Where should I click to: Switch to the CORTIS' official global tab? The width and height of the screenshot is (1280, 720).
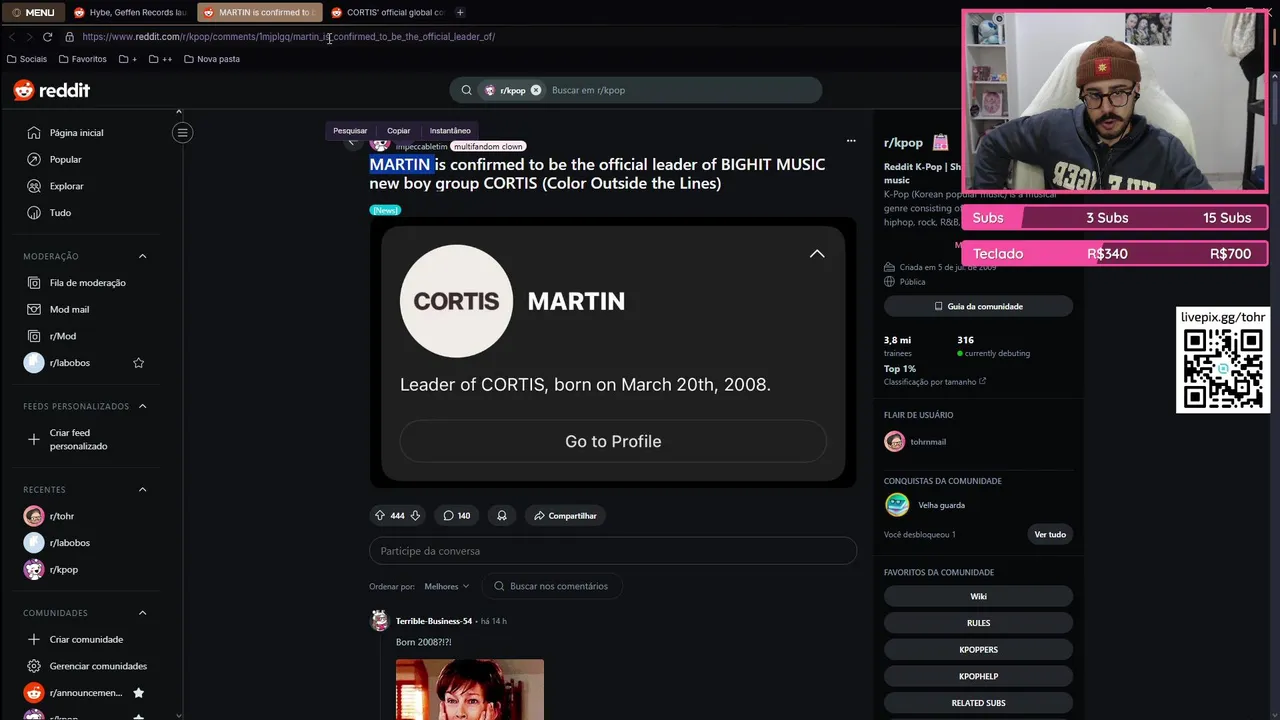coord(387,12)
